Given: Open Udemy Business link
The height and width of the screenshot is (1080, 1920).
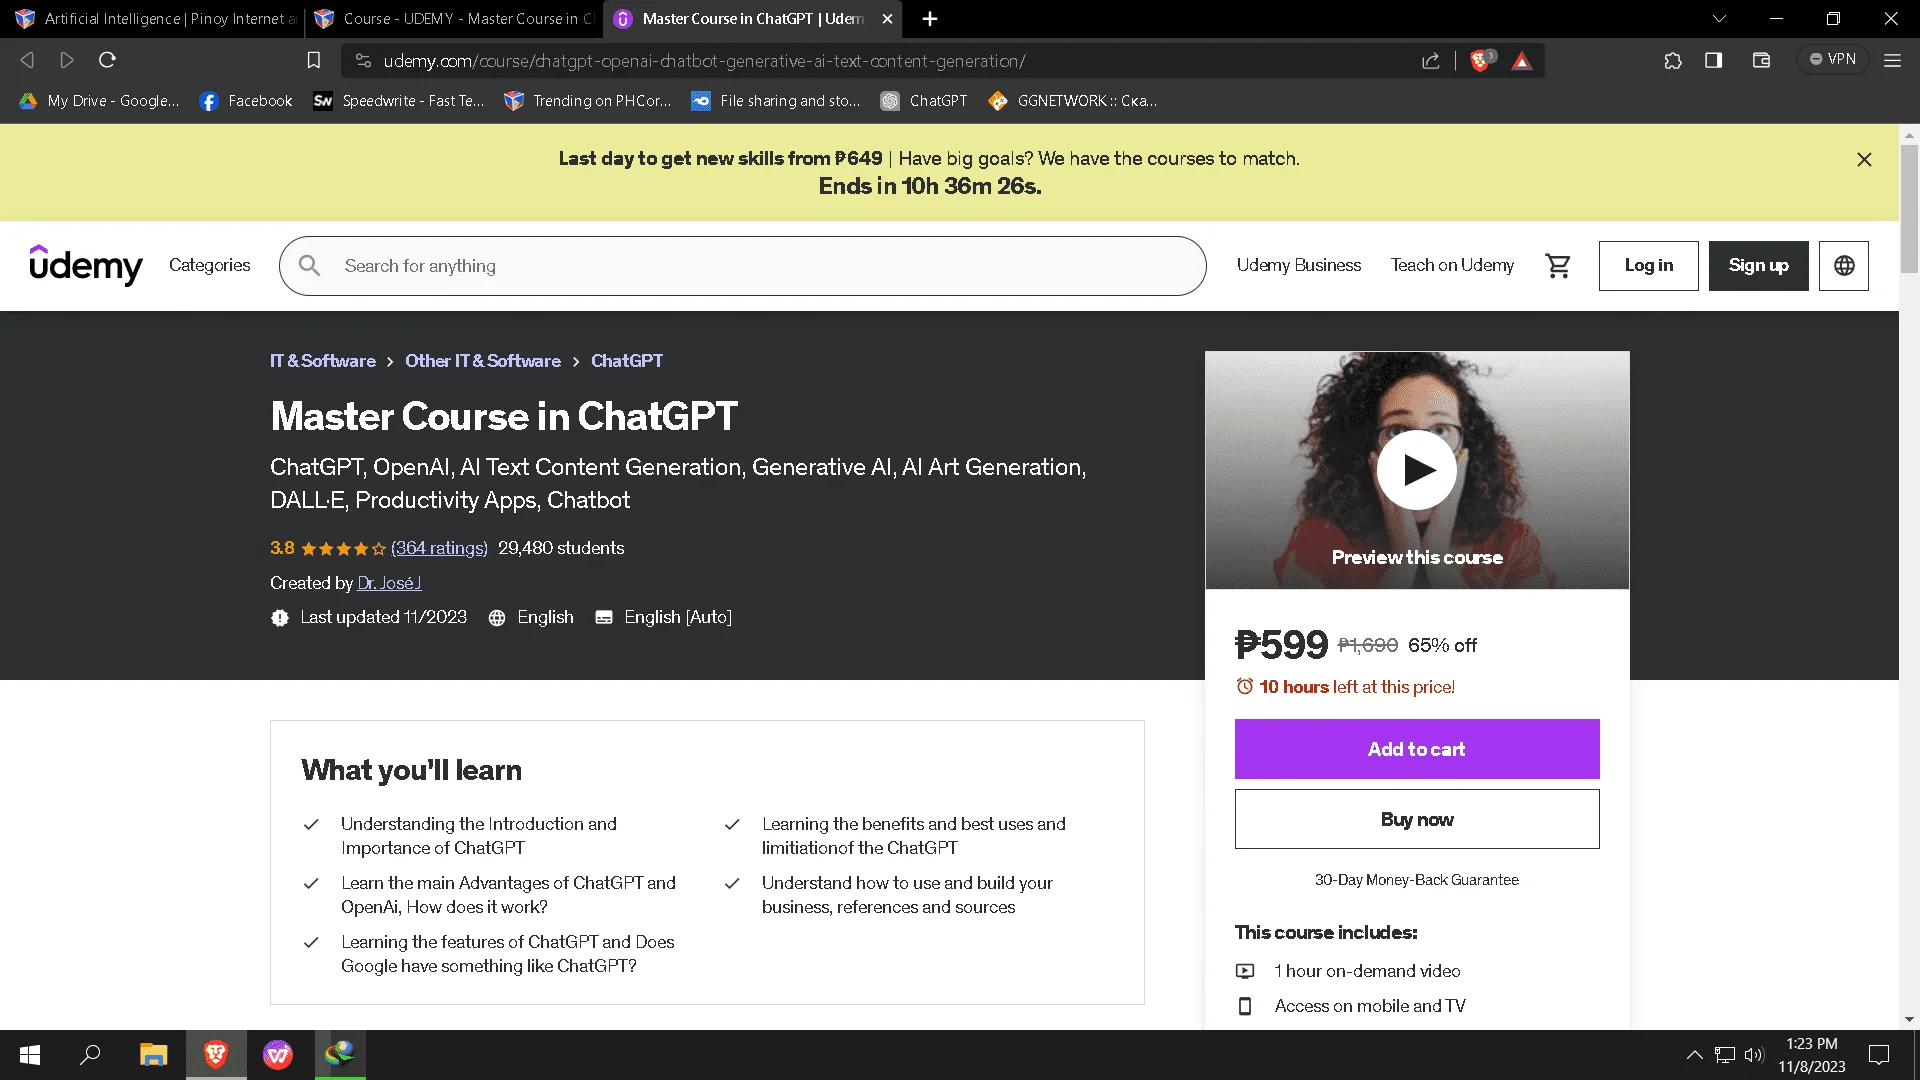Looking at the screenshot, I should point(1299,265).
